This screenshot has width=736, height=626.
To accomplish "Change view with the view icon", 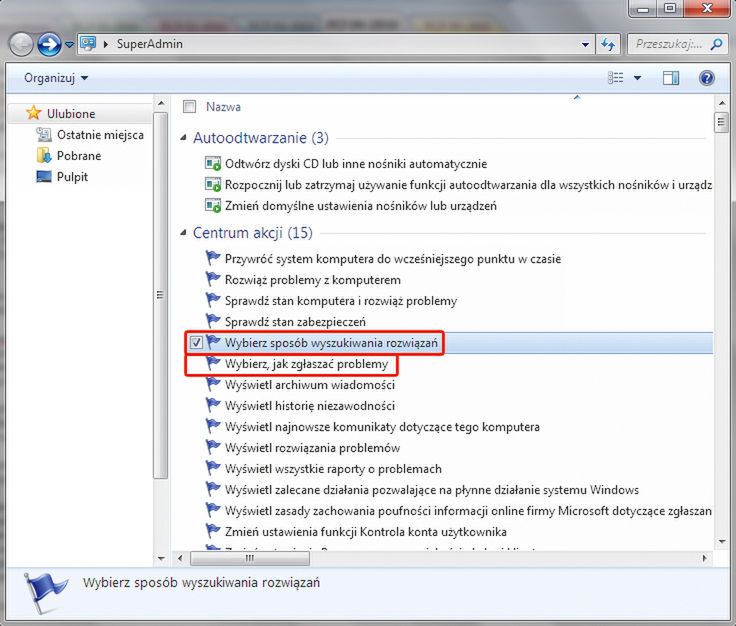I will click(616, 78).
